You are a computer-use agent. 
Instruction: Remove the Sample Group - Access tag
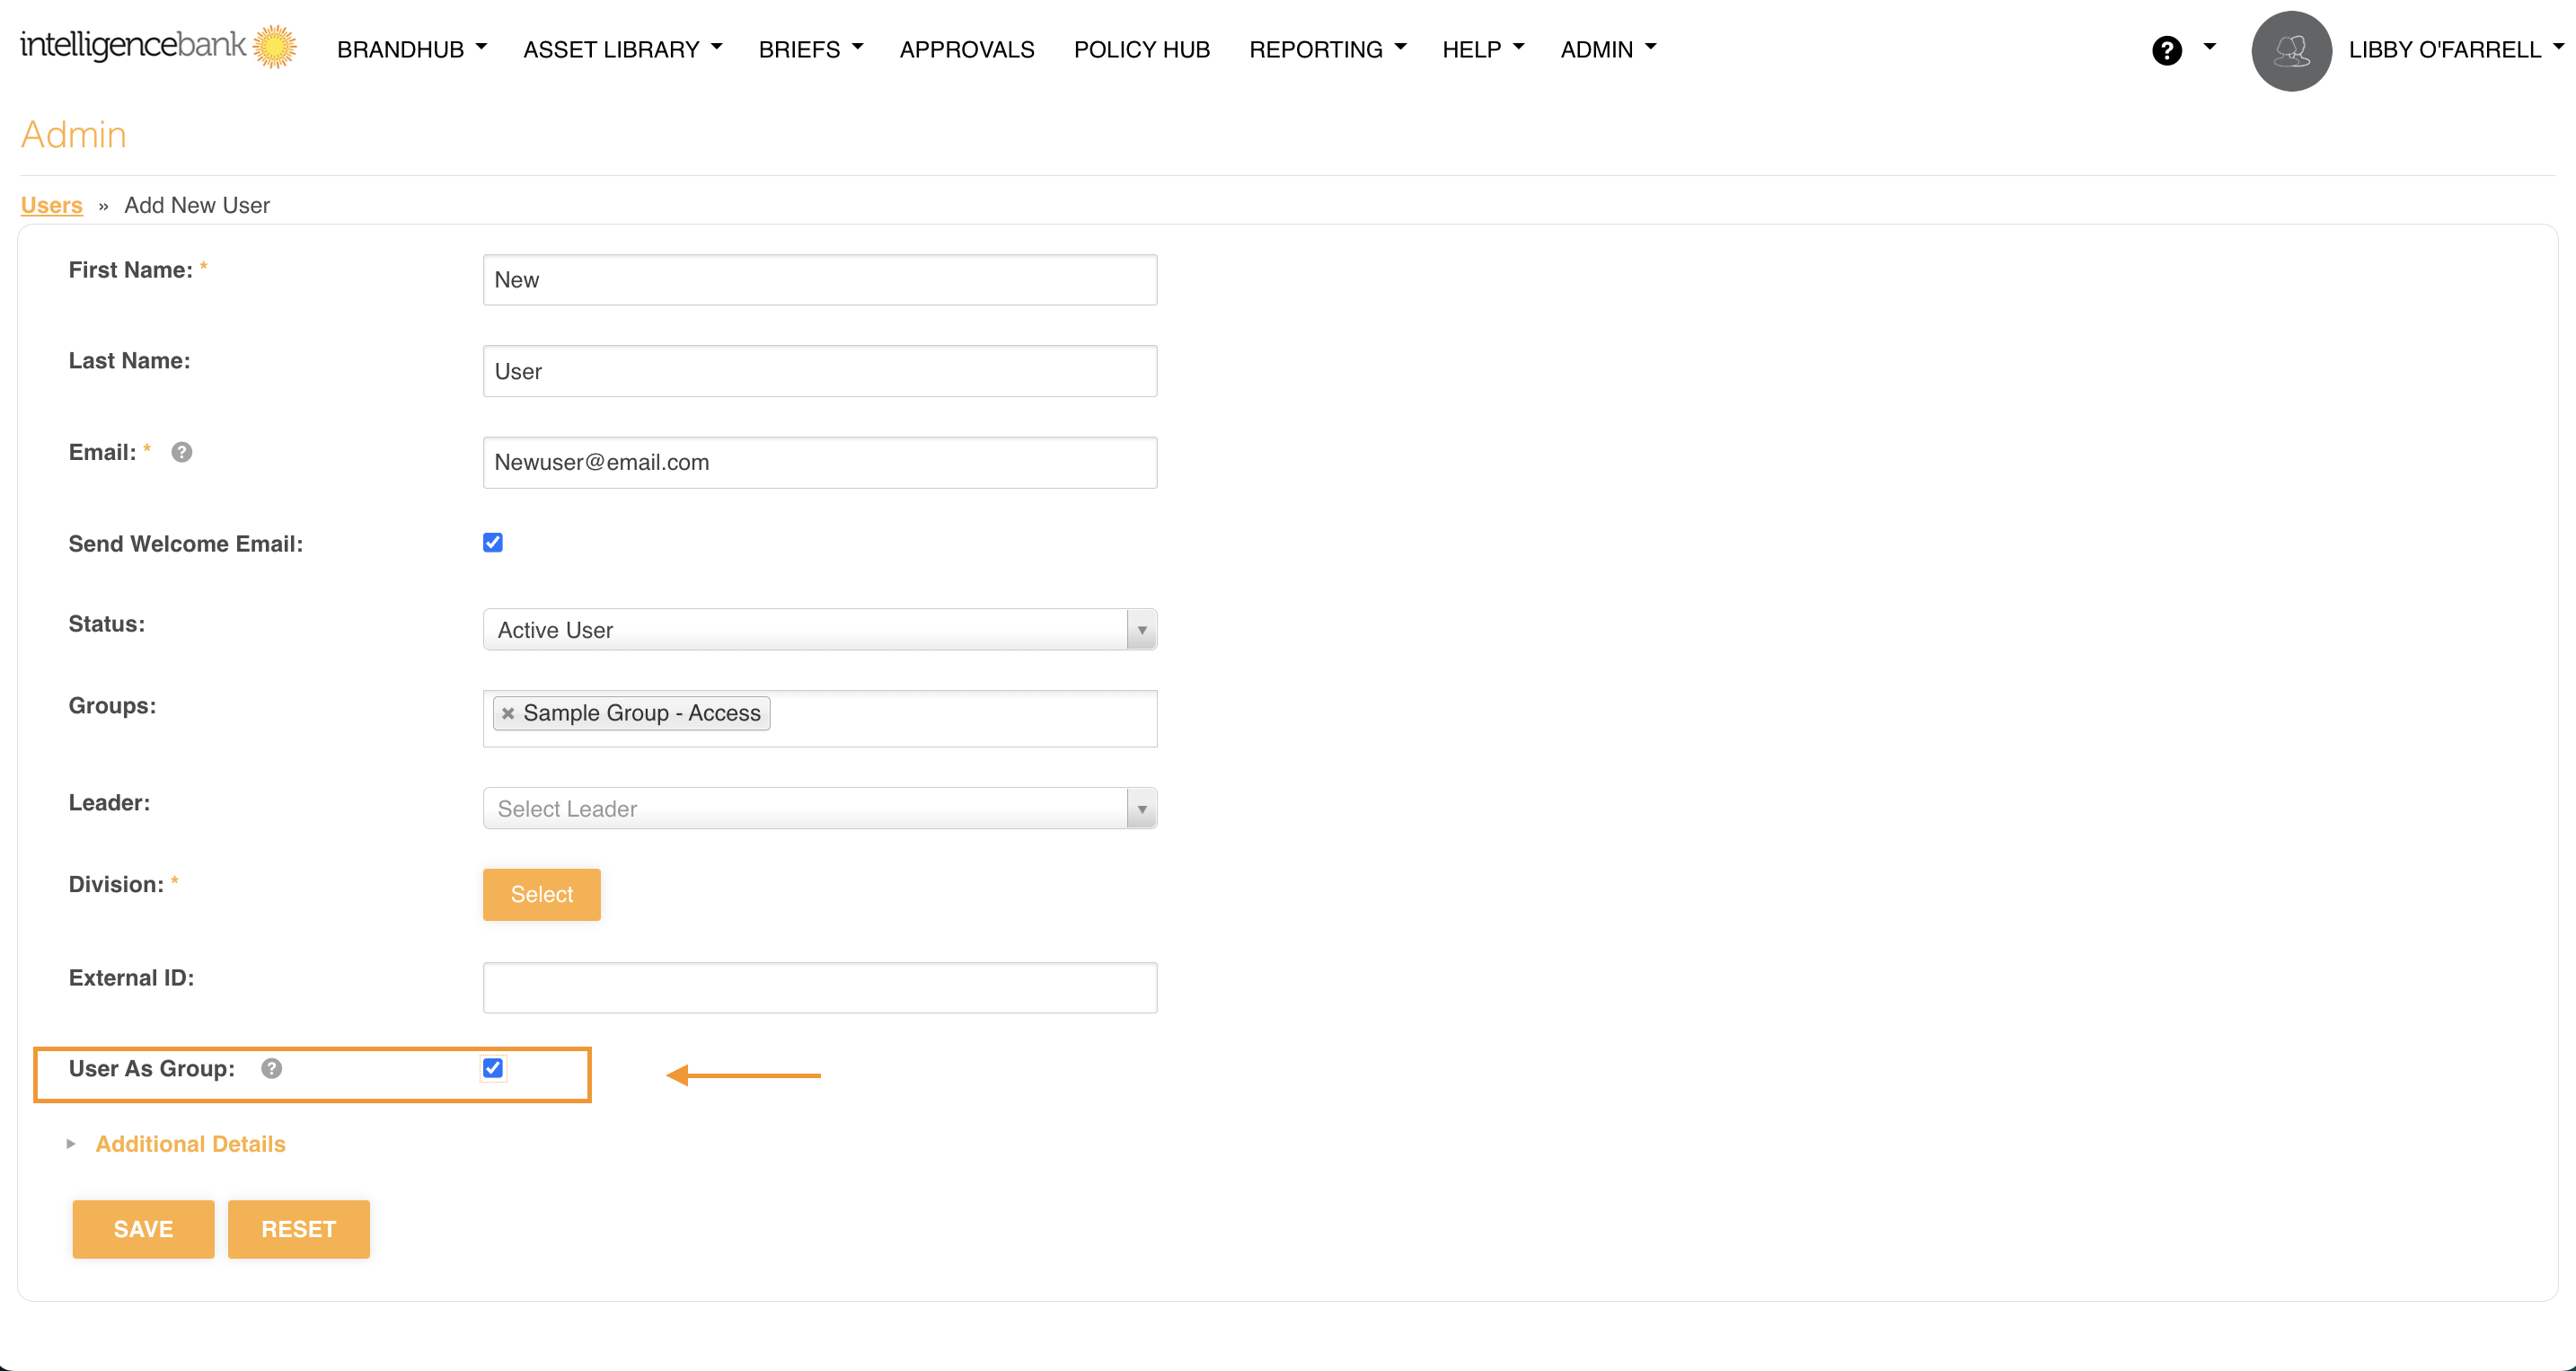508,714
